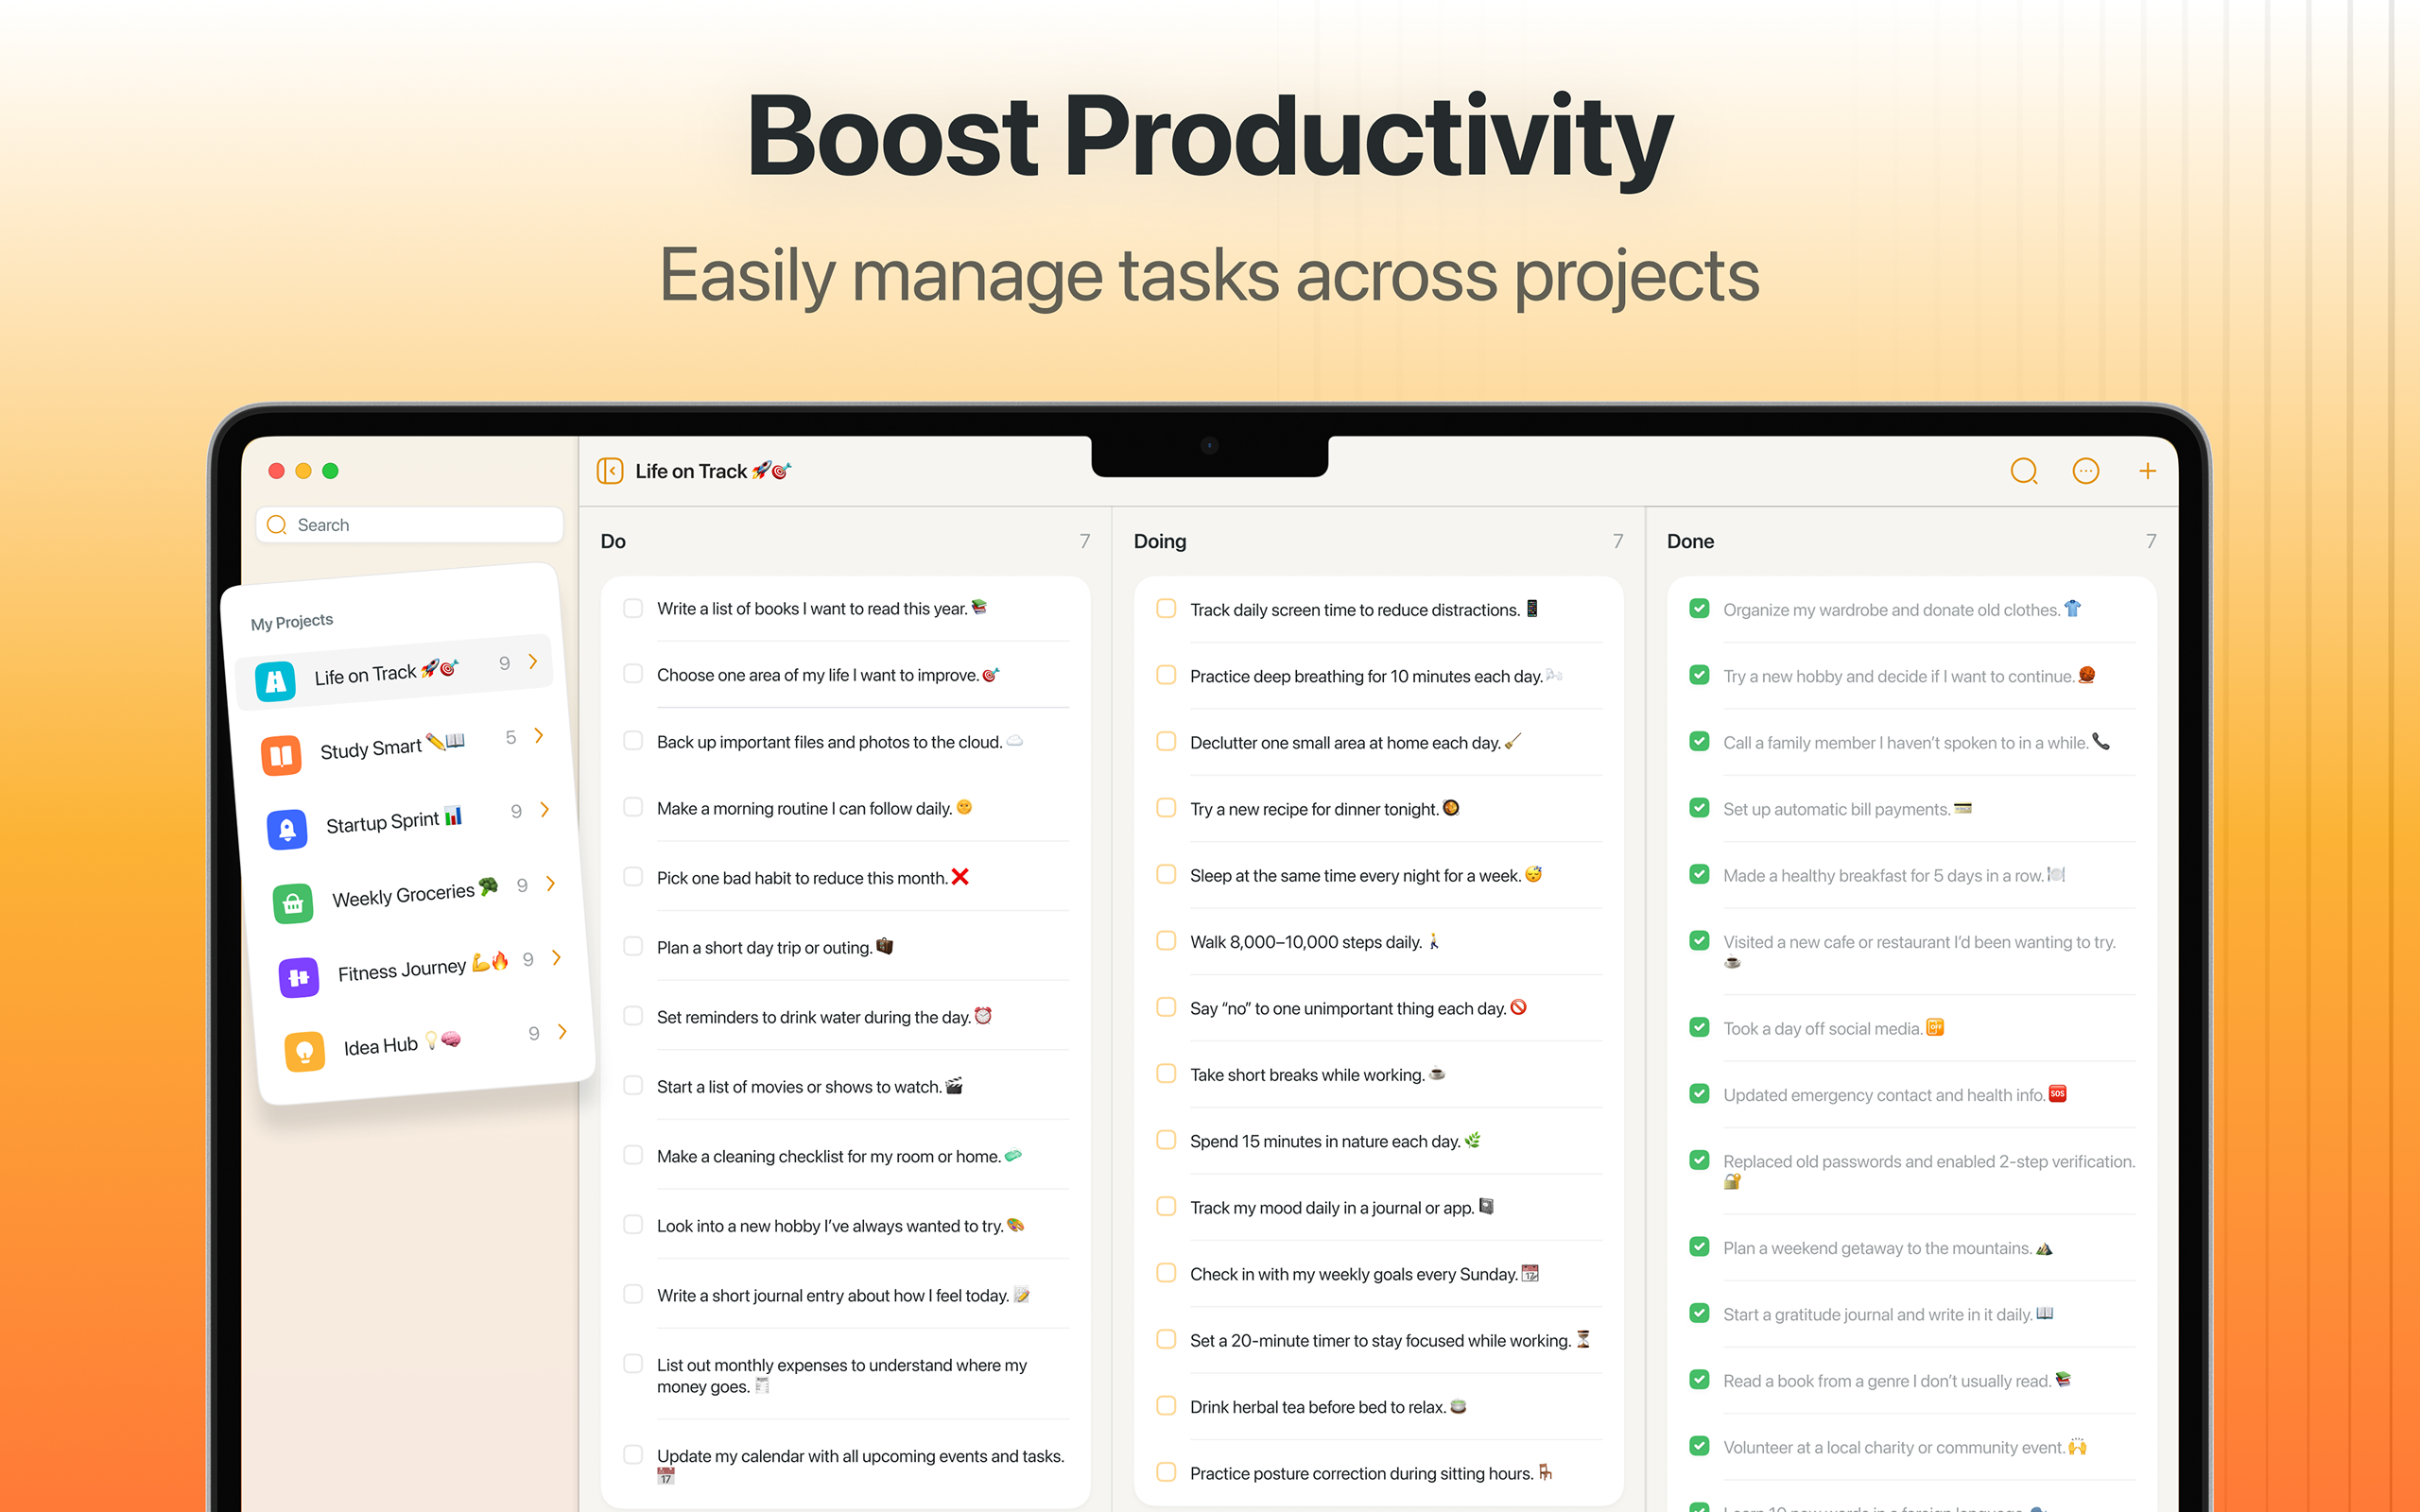This screenshot has height=1512, width=2420.
Task: Open 'Set reminders to drink water' task
Action: (x=824, y=1017)
